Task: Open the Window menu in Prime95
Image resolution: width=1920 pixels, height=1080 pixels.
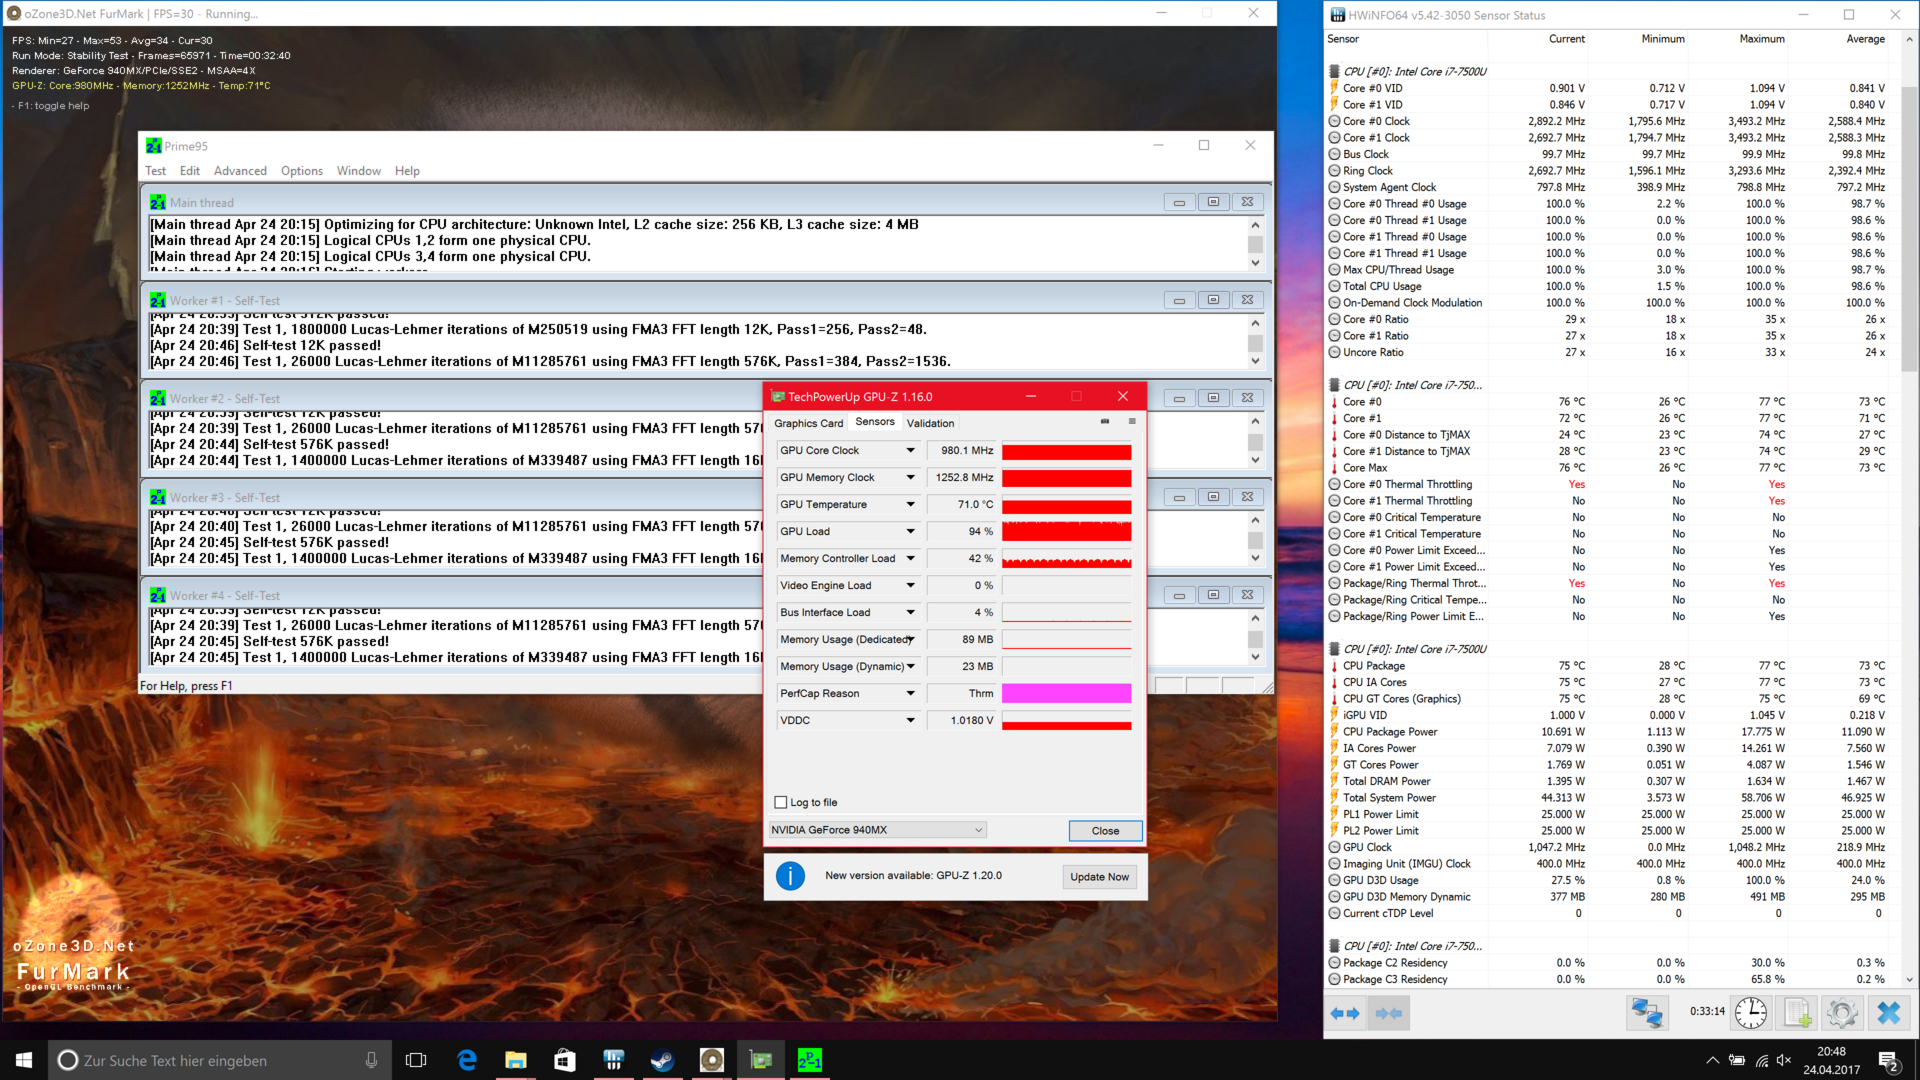Action: (x=358, y=171)
